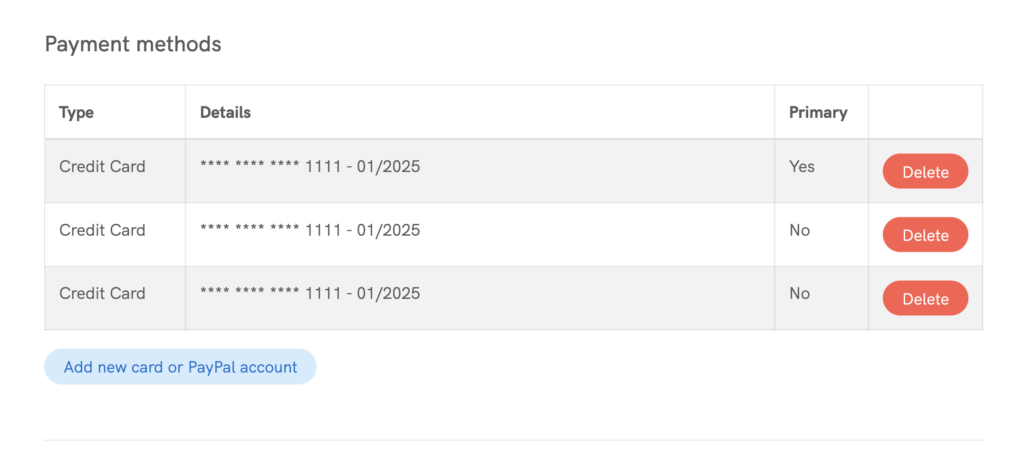
Task: Delete the primary credit card
Action: (x=925, y=171)
